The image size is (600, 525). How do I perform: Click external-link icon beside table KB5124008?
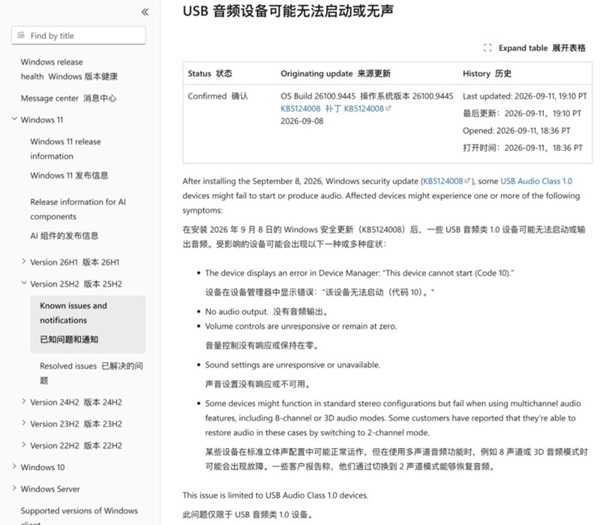click(388, 109)
